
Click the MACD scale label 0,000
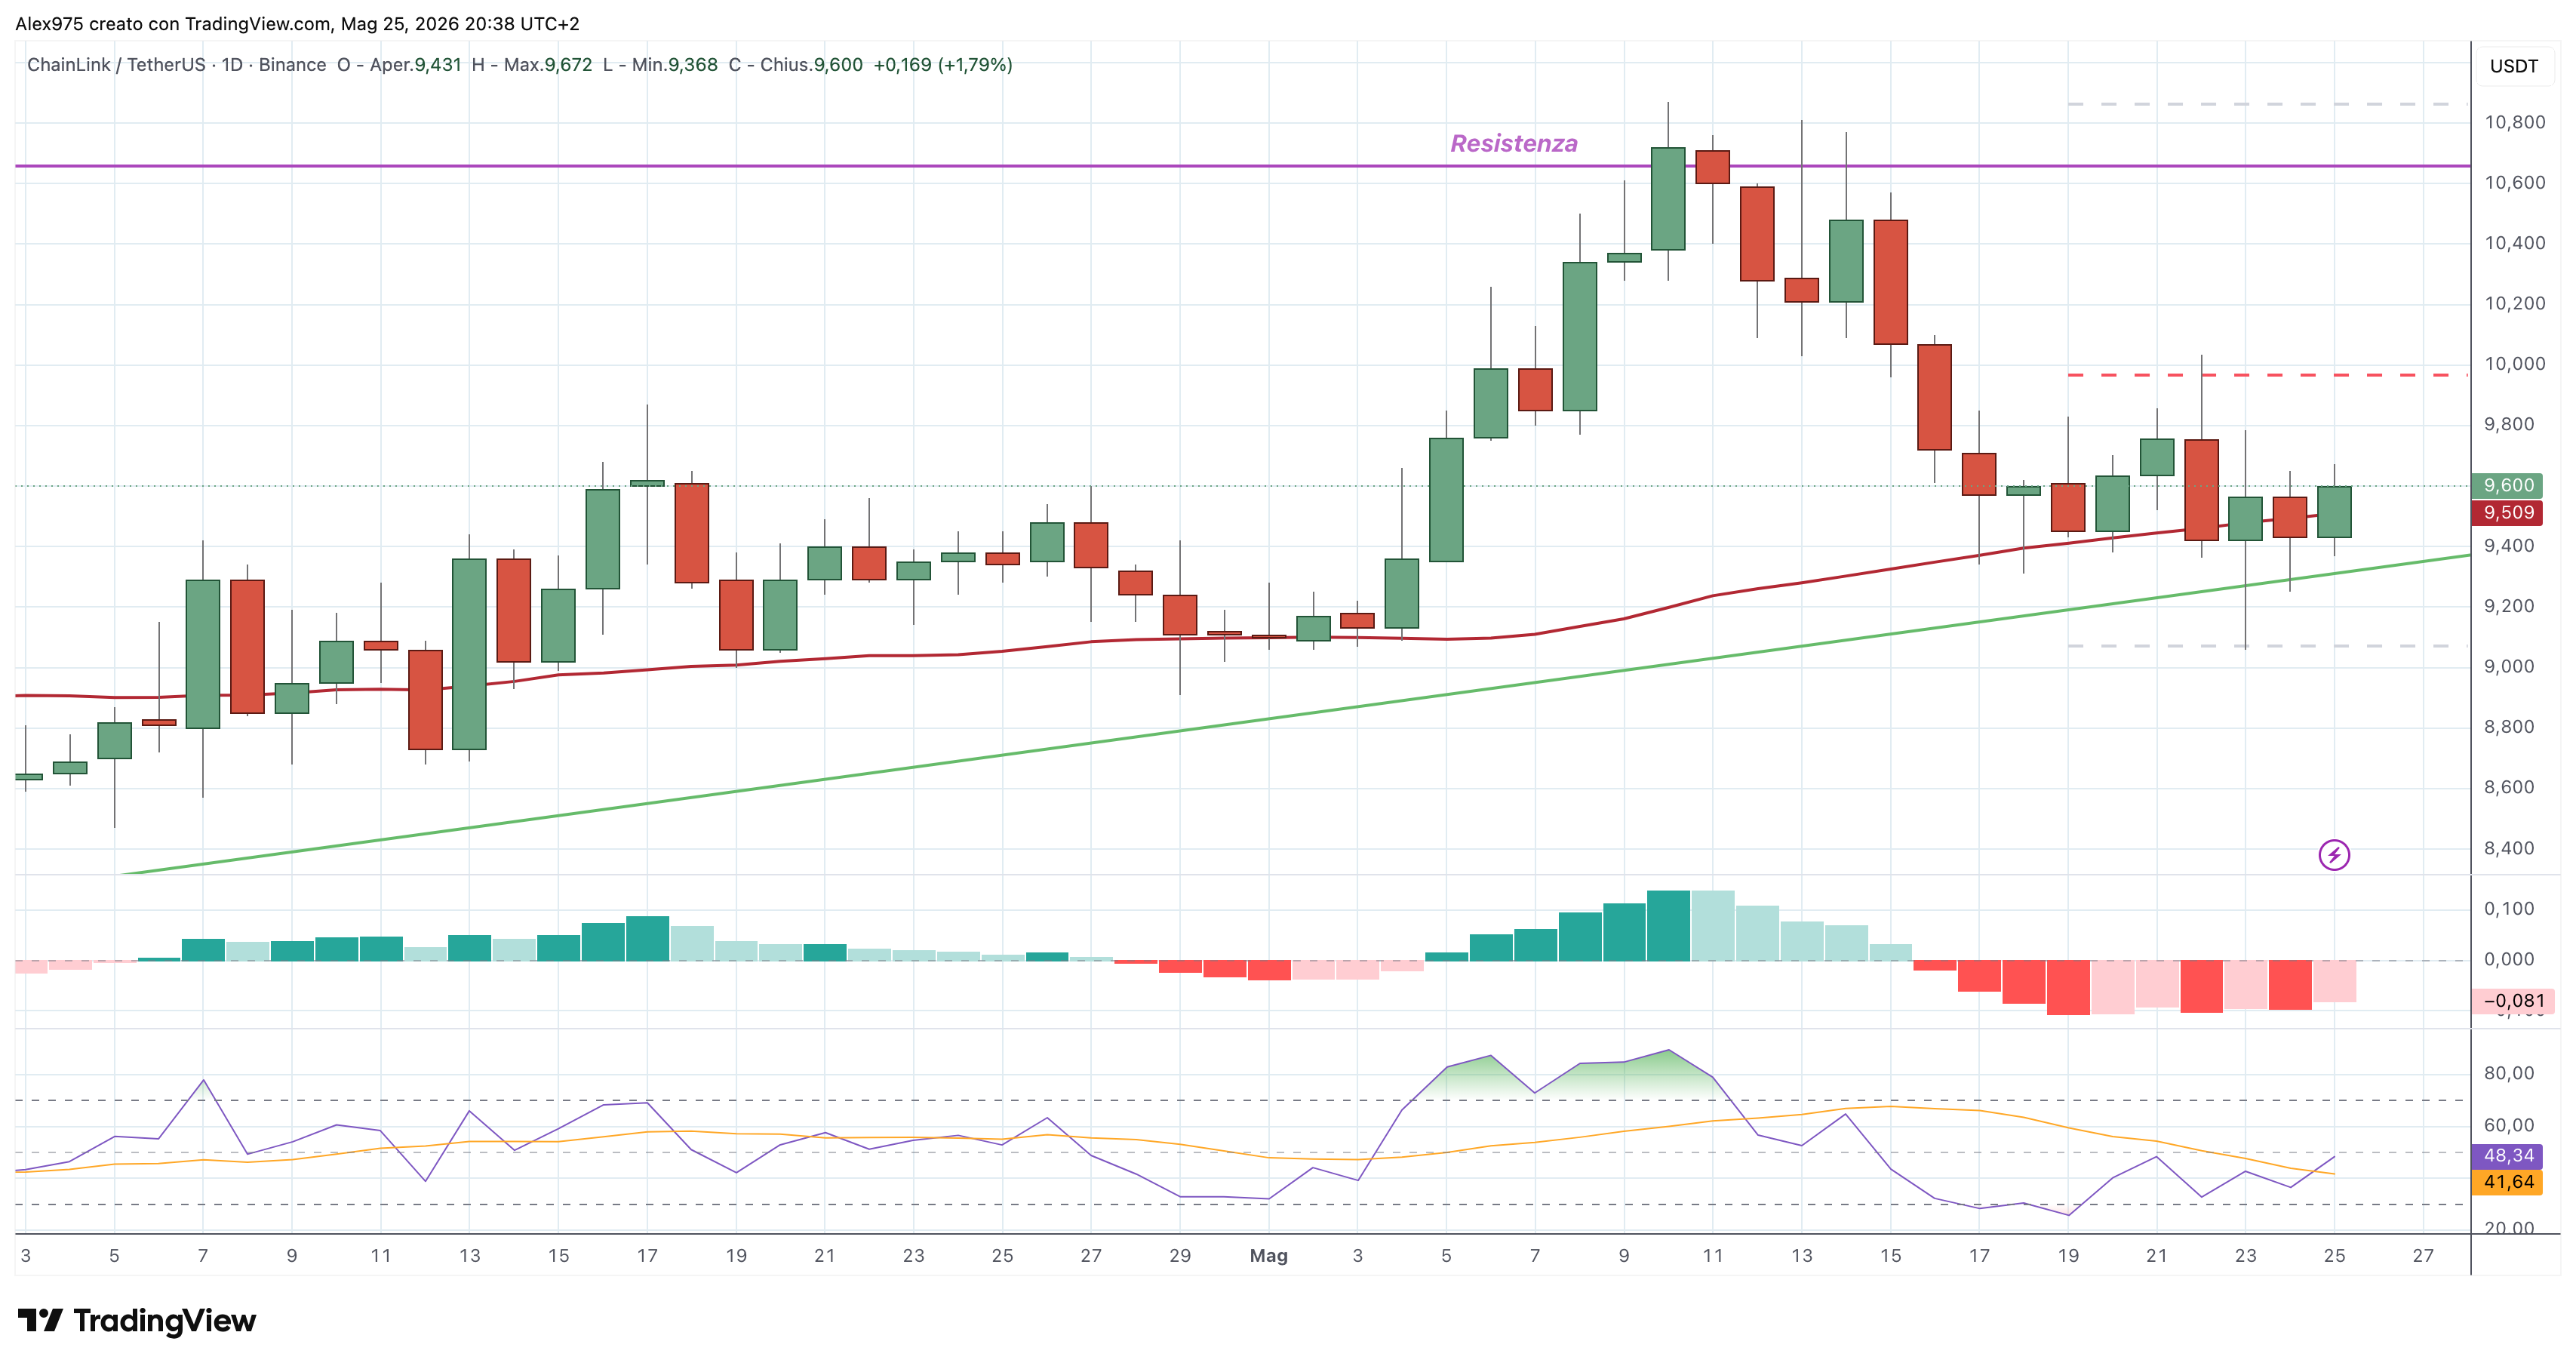2509,960
